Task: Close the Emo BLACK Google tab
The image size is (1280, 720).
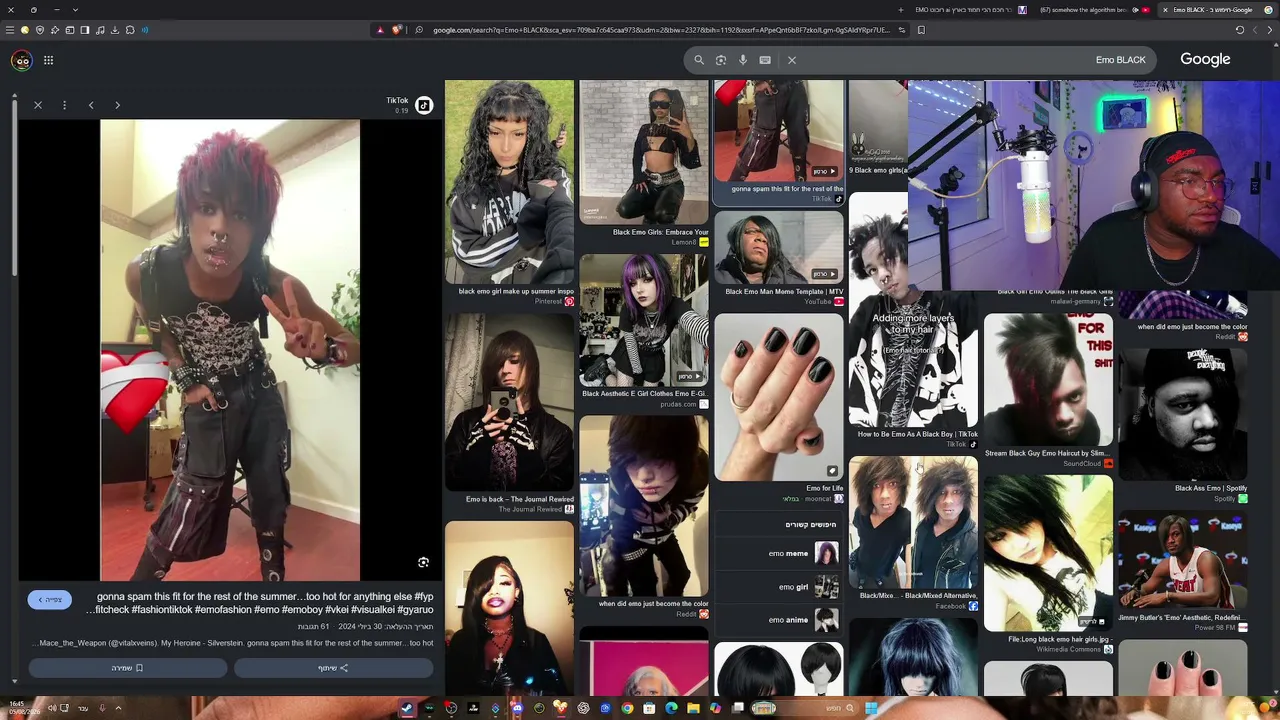Action: [x=1165, y=10]
